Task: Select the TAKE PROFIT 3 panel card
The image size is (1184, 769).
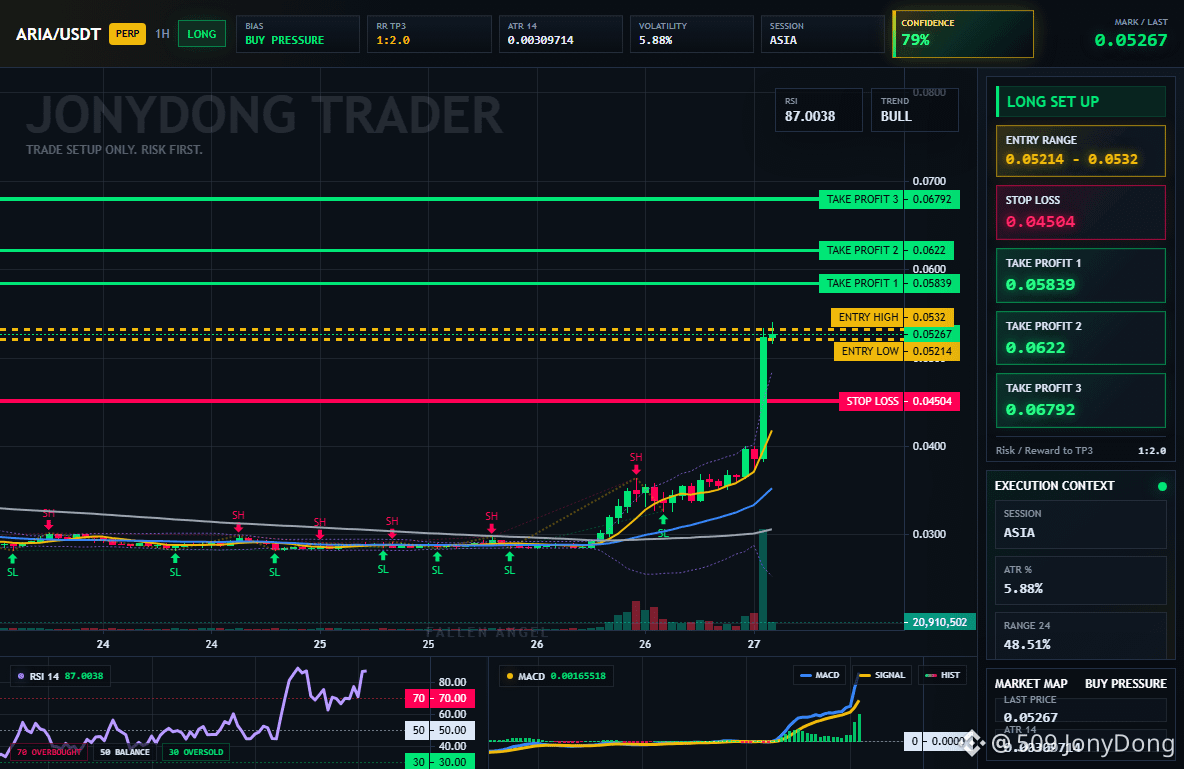Action: click(1081, 400)
